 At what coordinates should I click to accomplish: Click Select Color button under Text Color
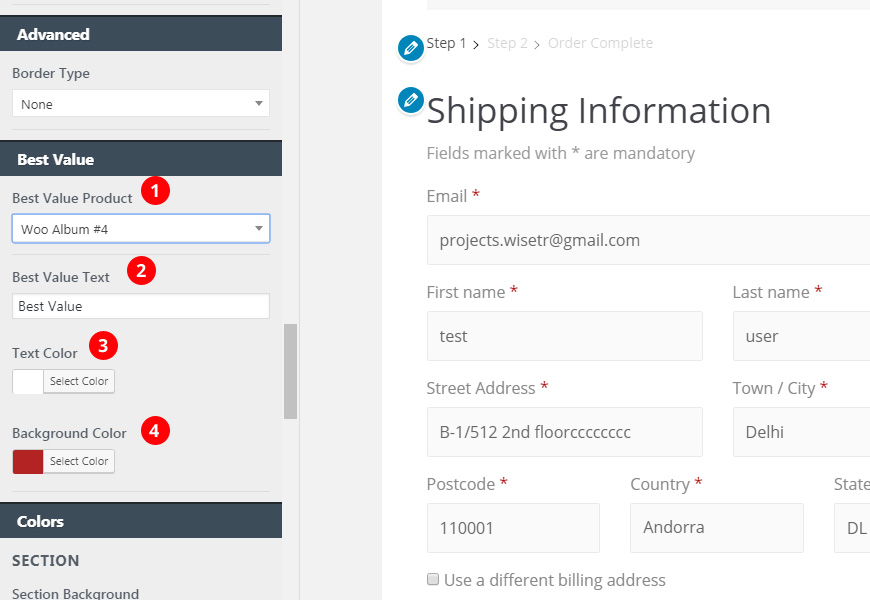(79, 381)
